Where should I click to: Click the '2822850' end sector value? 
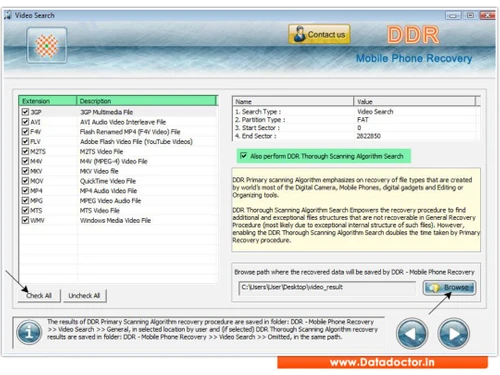369,136
